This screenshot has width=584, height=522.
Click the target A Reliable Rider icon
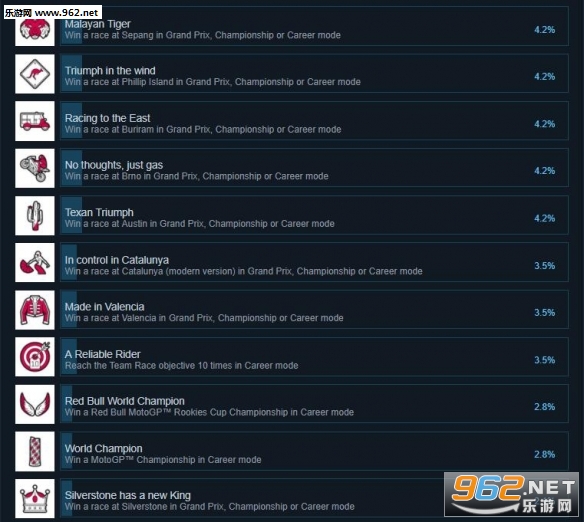(x=35, y=357)
